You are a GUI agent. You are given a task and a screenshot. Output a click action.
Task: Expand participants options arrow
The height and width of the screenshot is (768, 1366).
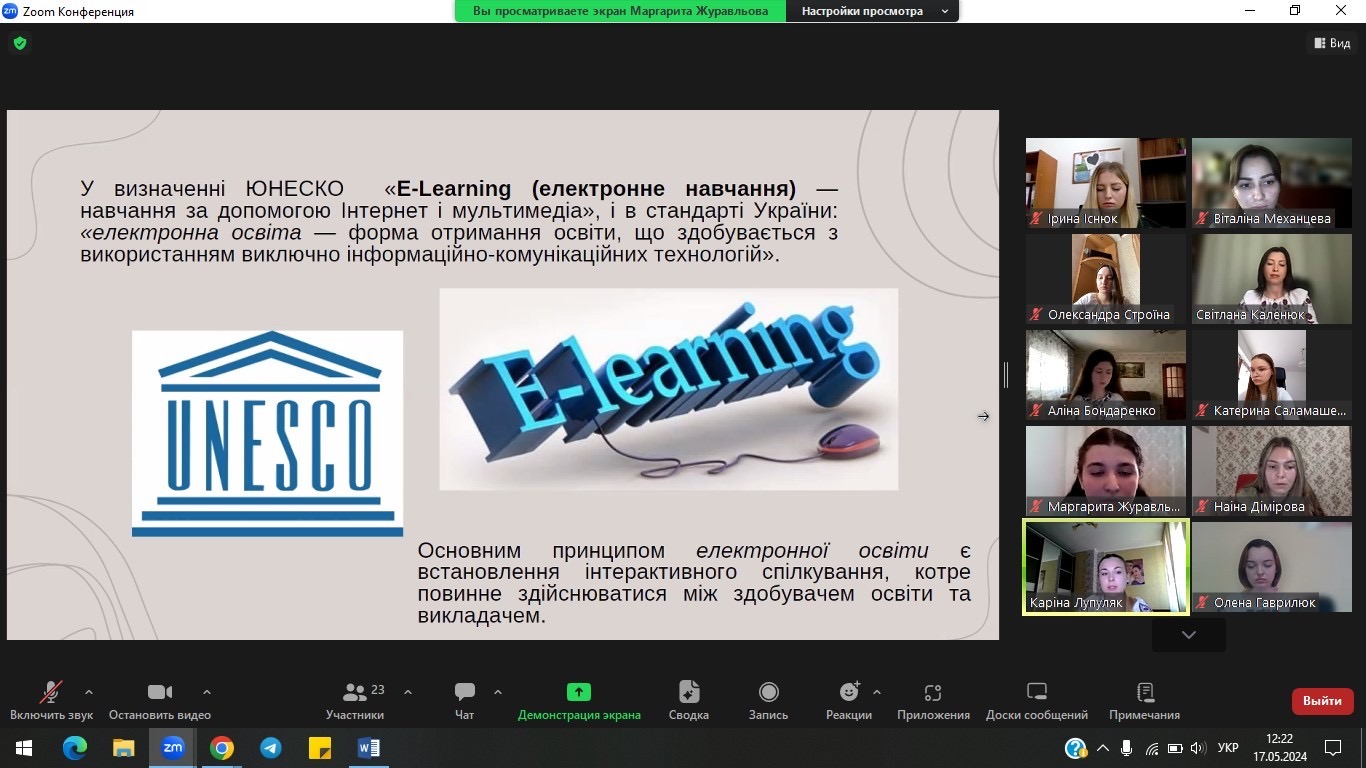pos(408,692)
